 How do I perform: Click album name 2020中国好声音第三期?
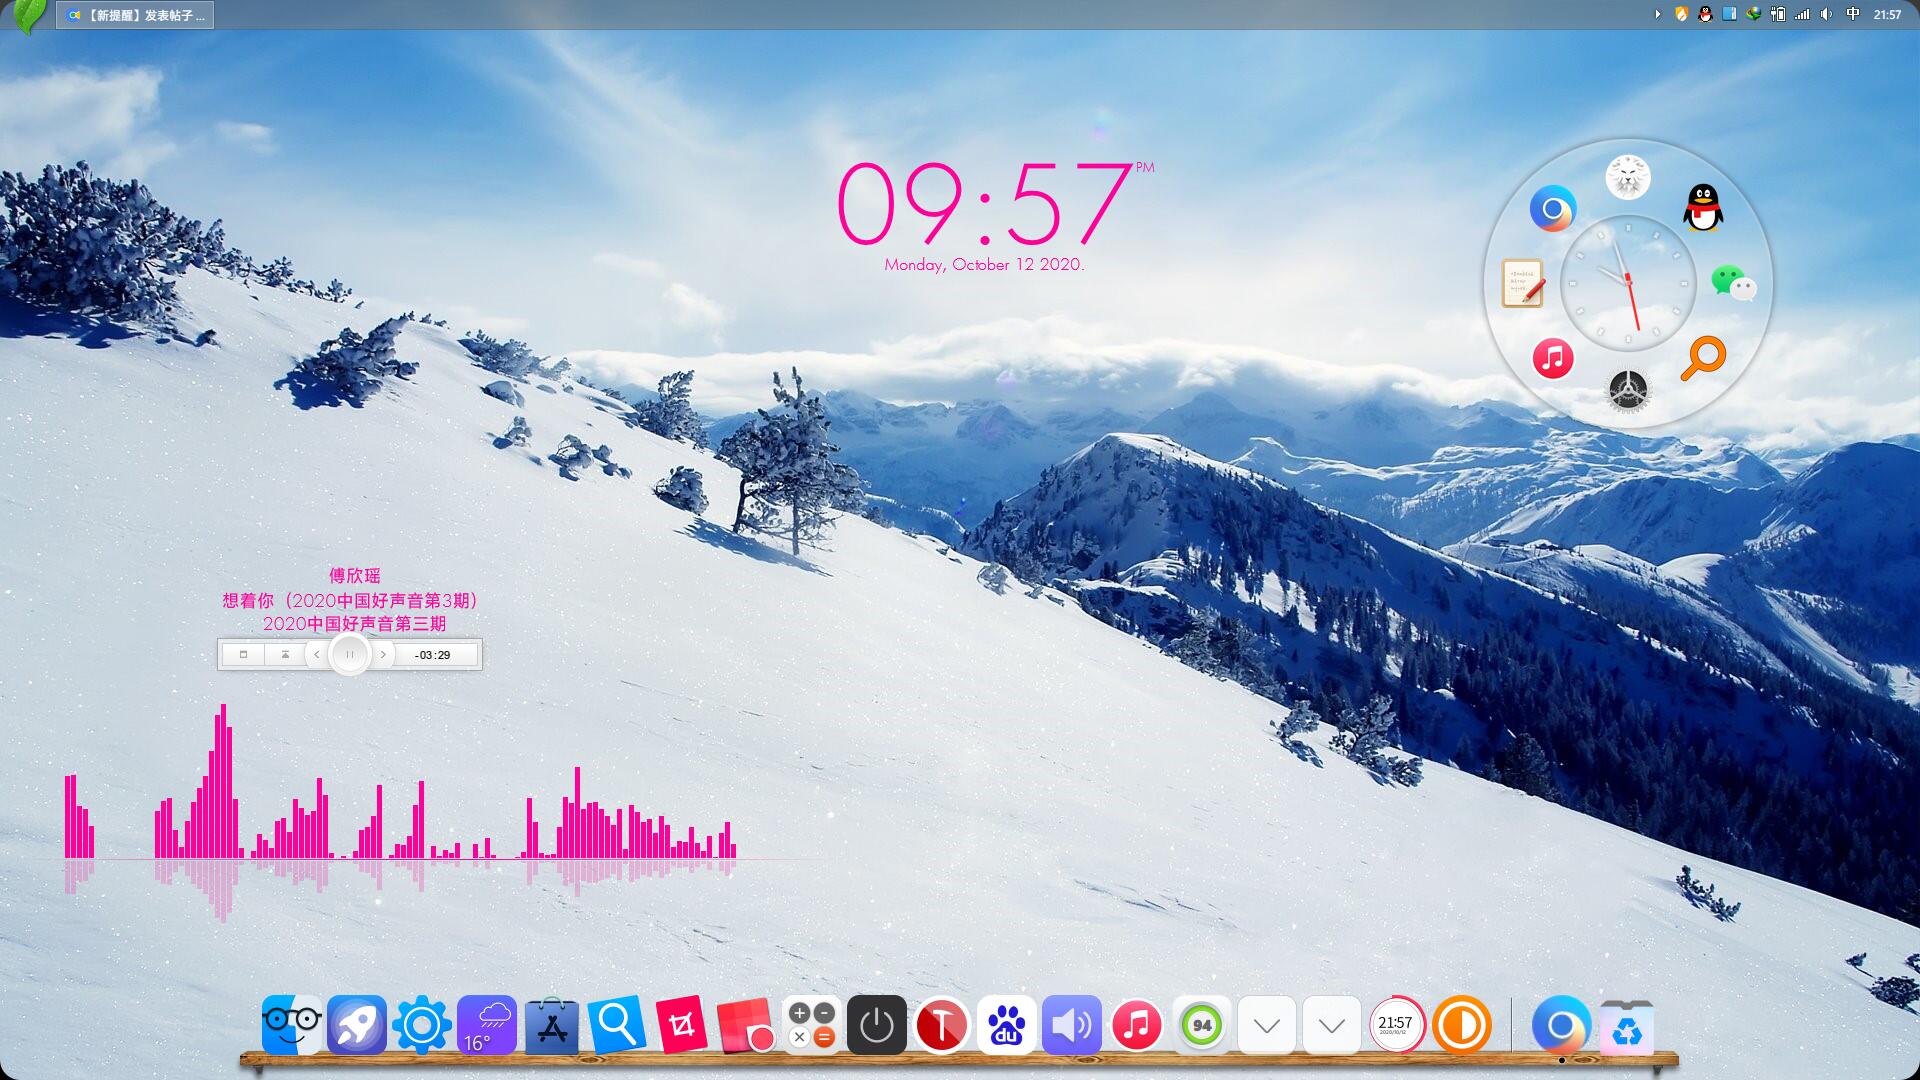click(x=354, y=624)
